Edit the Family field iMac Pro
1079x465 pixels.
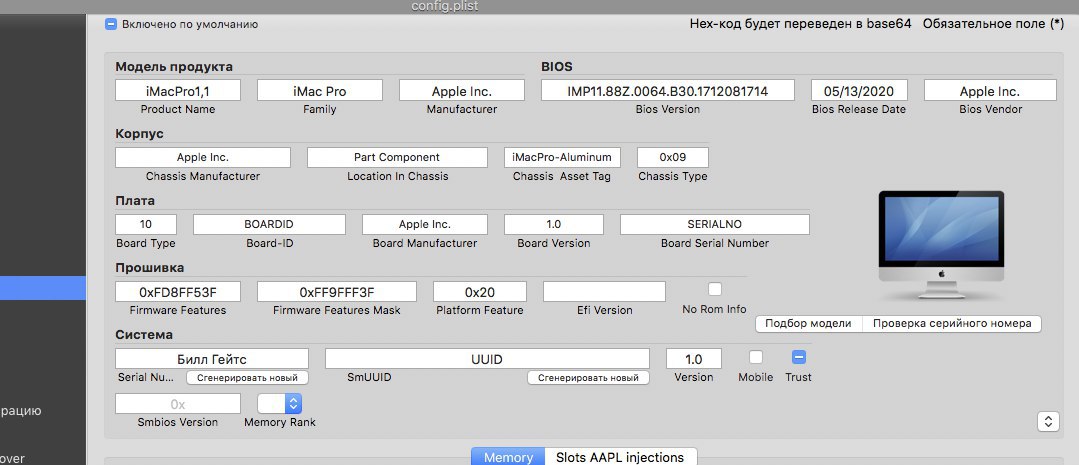coord(319,91)
